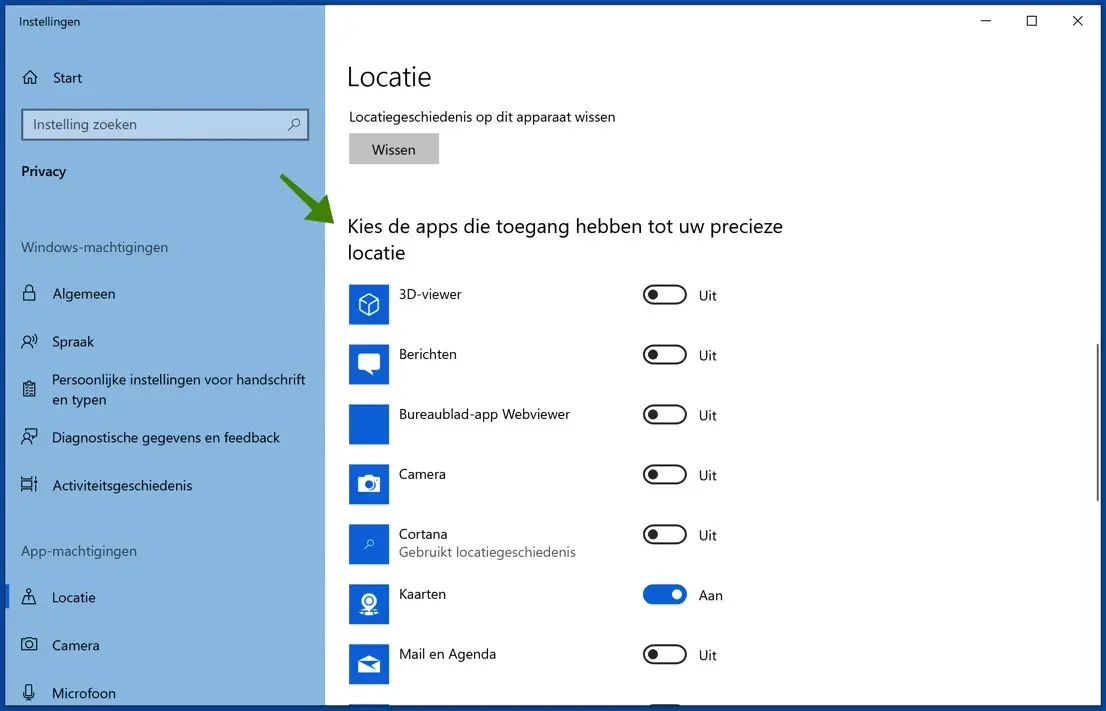The image size is (1106, 711).
Task: Click the Instelling zoeken search field
Action: [x=165, y=125]
